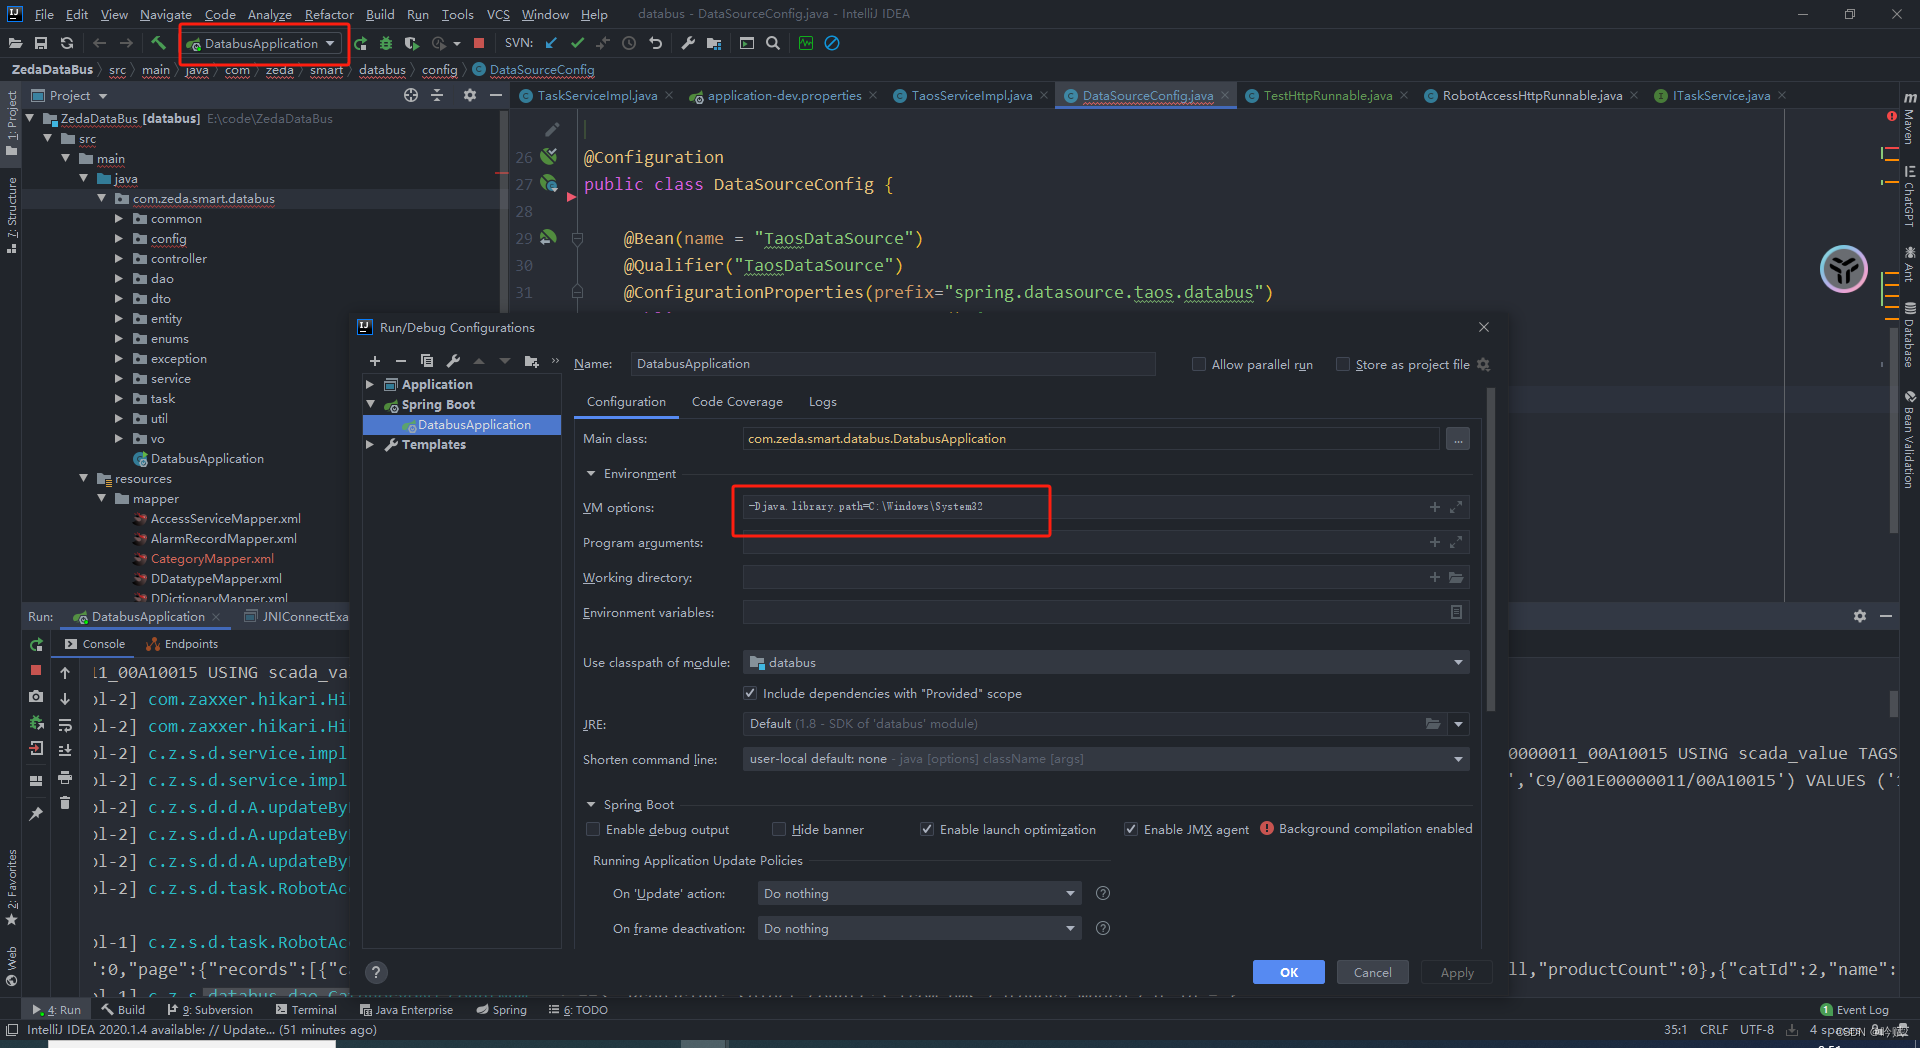Viewport: 1920px width, 1048px height.
Task: Expand the VM options field editor
Action: pyautogui.click(x=1456, y=507)
